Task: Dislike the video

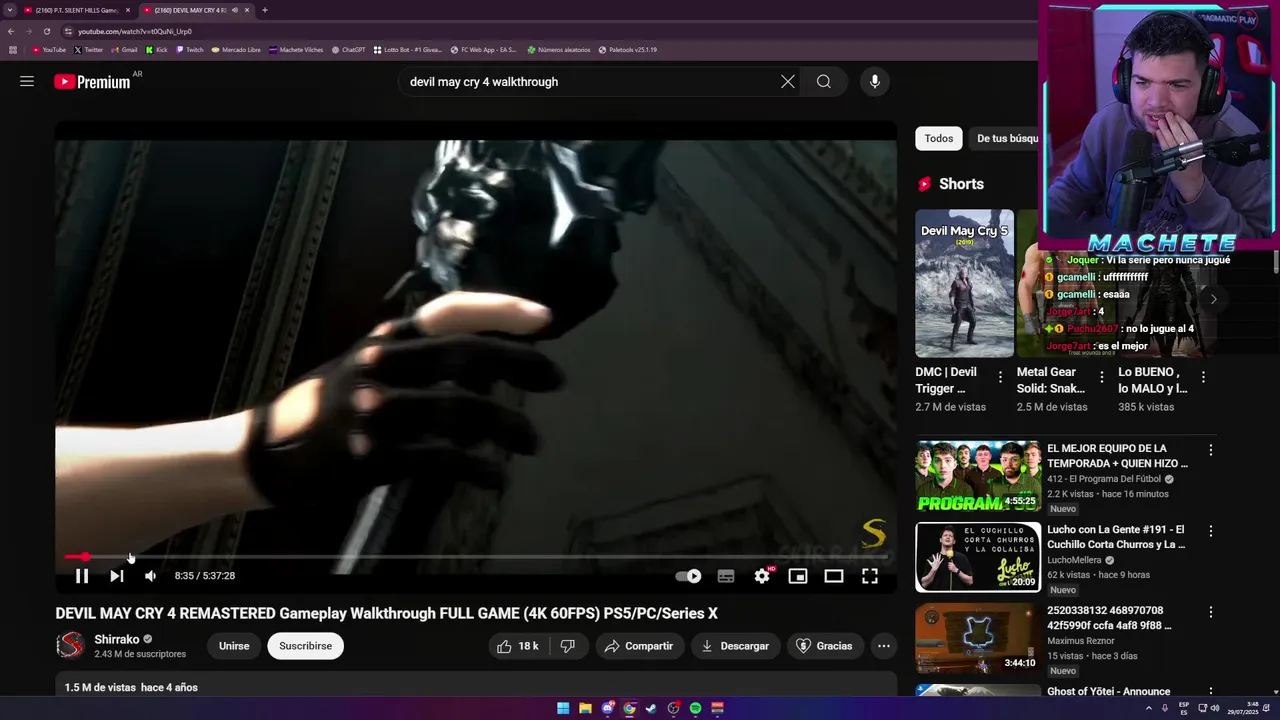Action: tap(568, 646)
